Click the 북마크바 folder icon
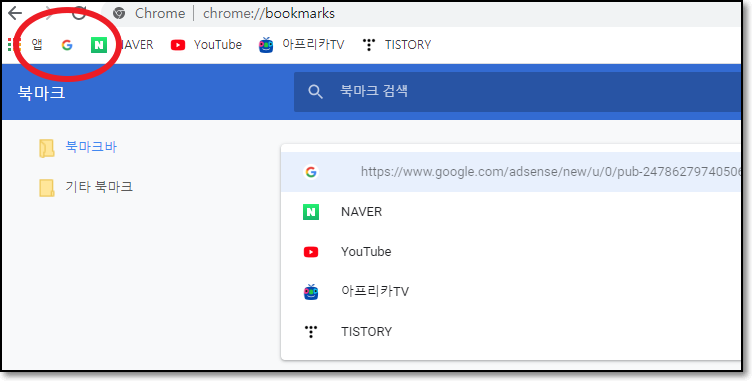This screenshot has width=752, height=381. point(47,148)
